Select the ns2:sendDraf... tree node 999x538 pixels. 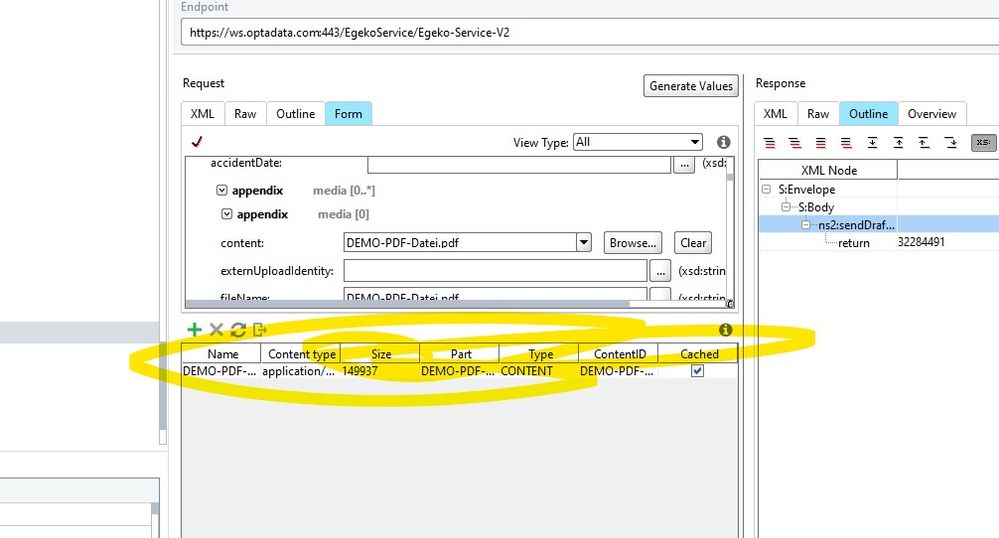click(856, 225)
